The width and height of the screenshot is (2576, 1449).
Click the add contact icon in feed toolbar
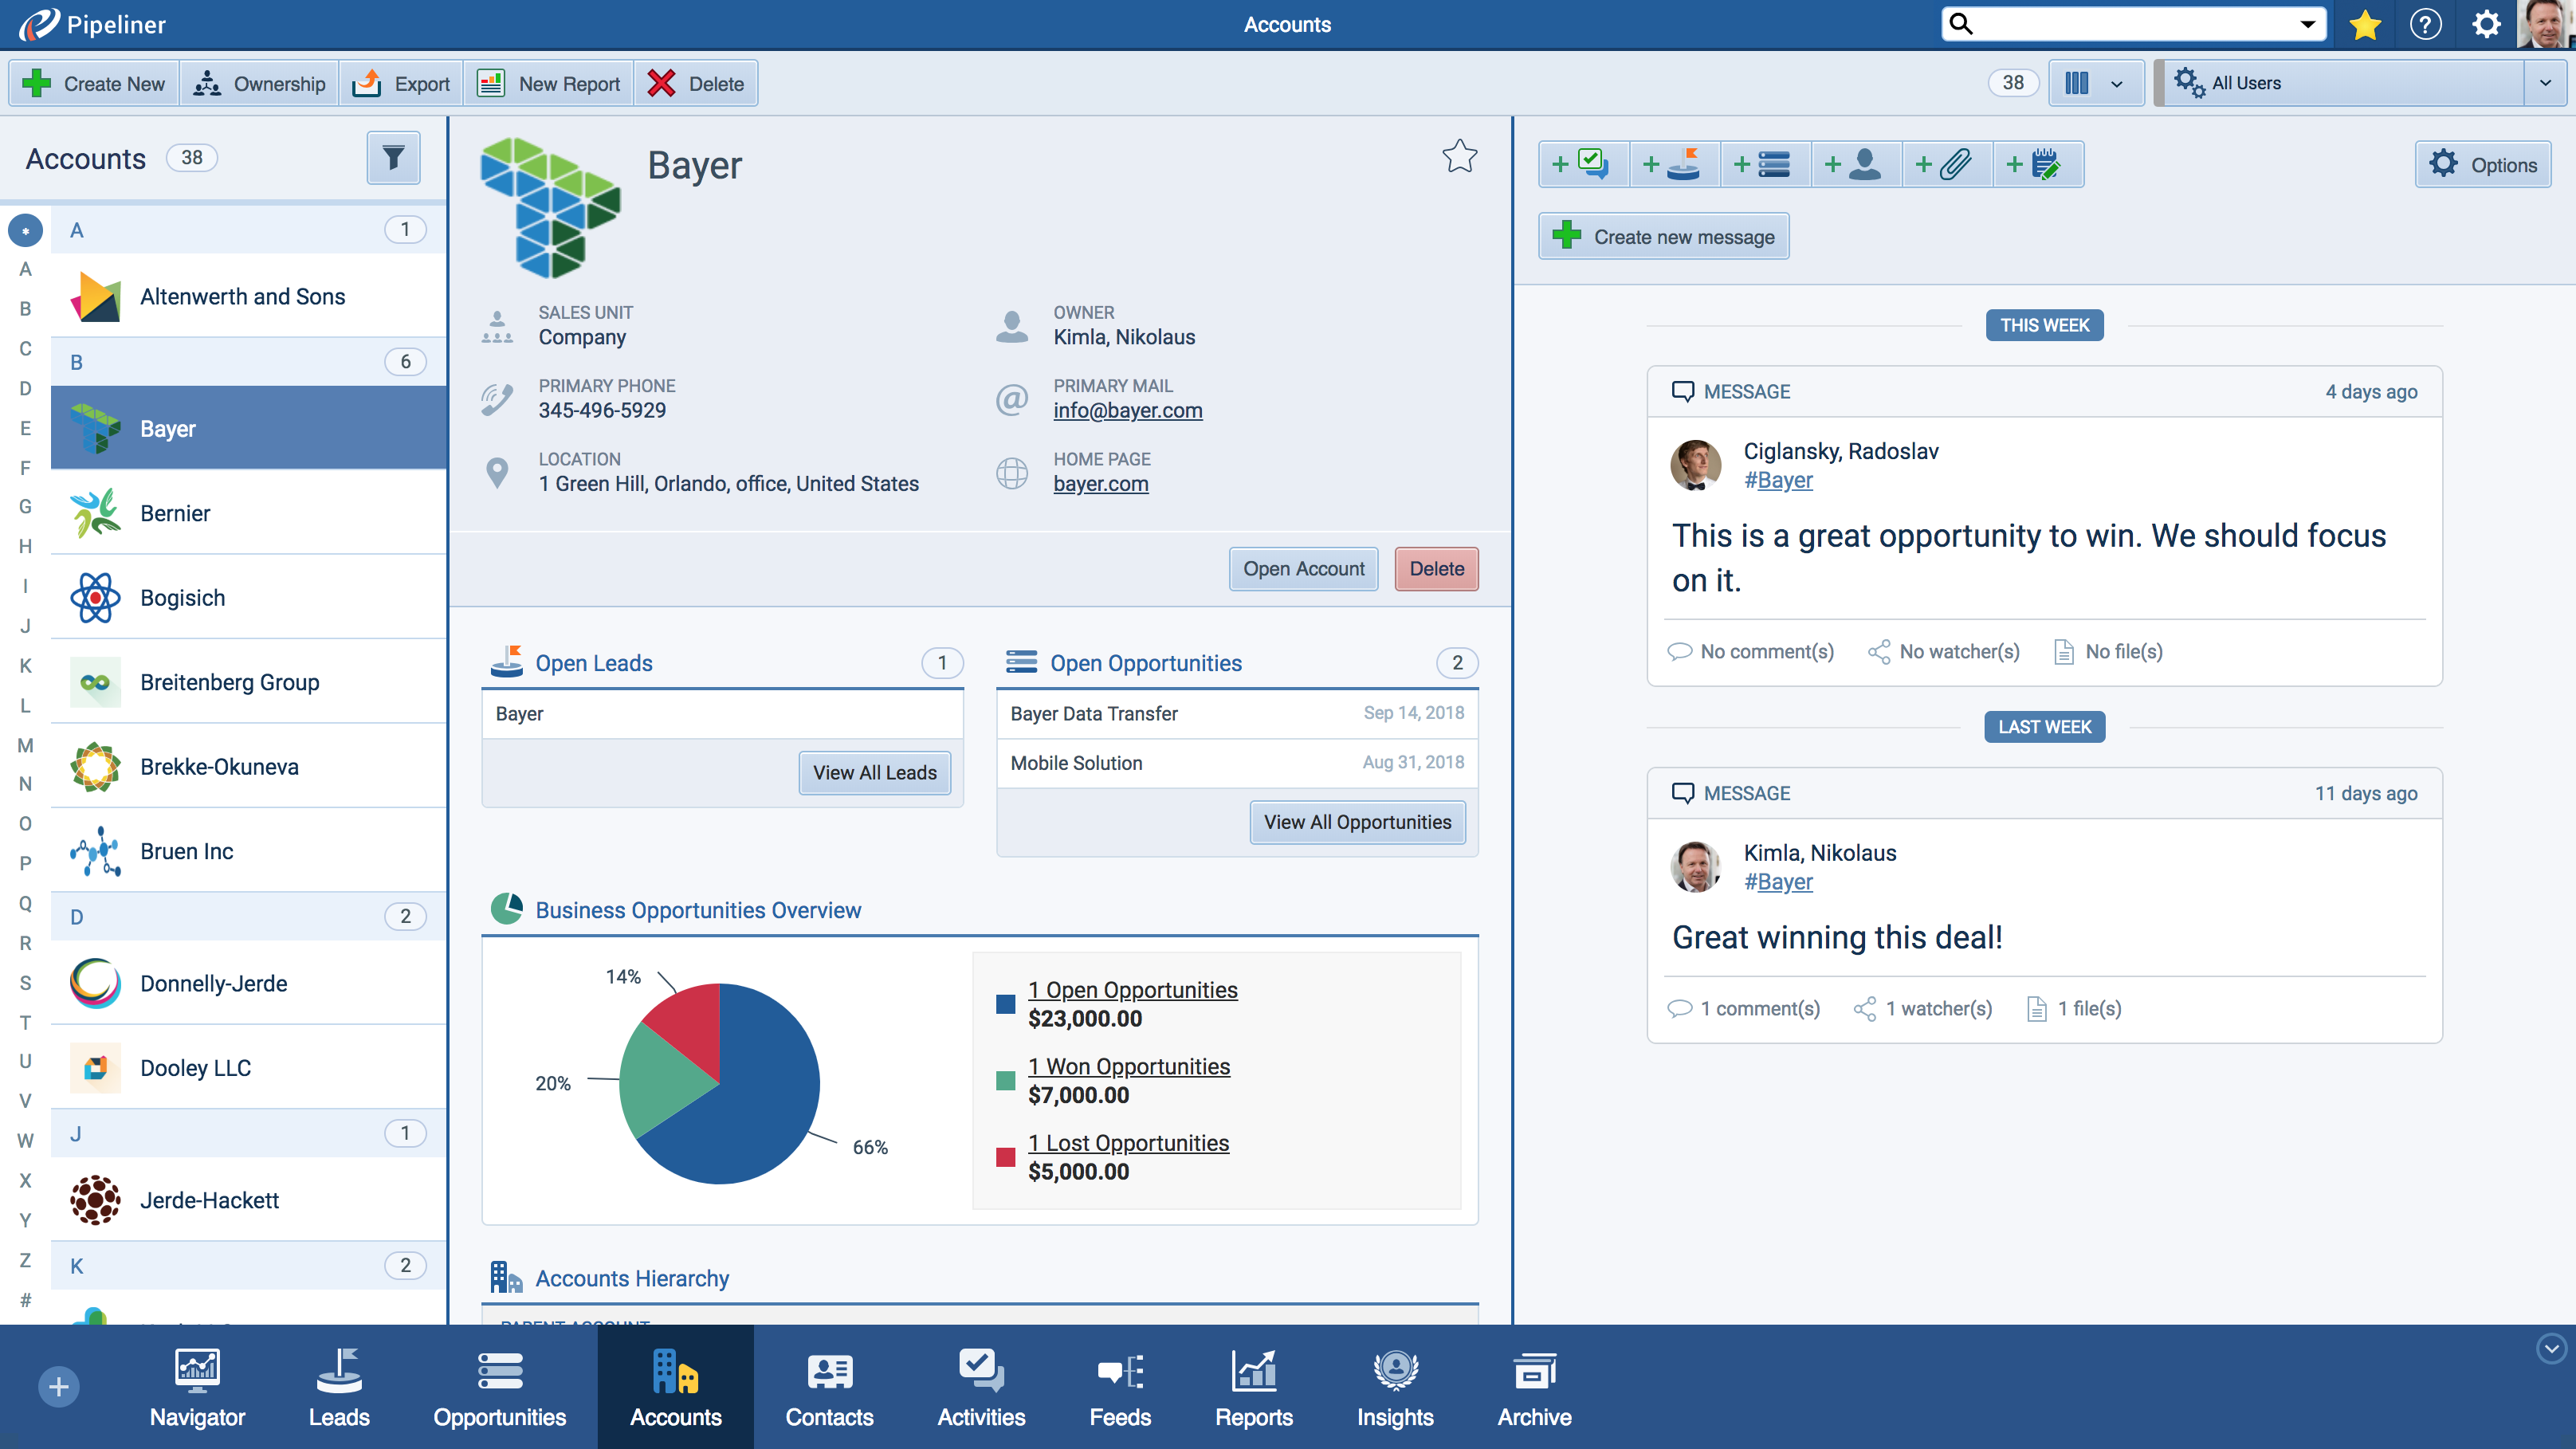coord(1856,164)
